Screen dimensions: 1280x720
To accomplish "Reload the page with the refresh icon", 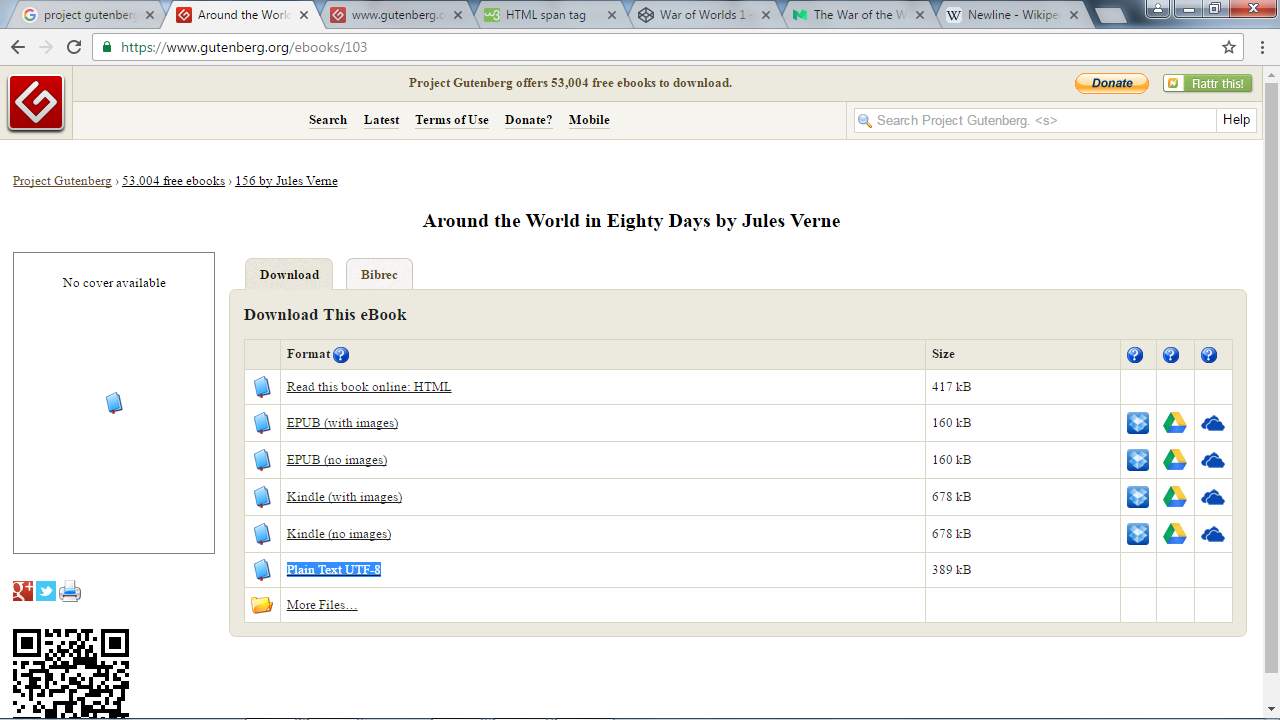I will [74, 47].
